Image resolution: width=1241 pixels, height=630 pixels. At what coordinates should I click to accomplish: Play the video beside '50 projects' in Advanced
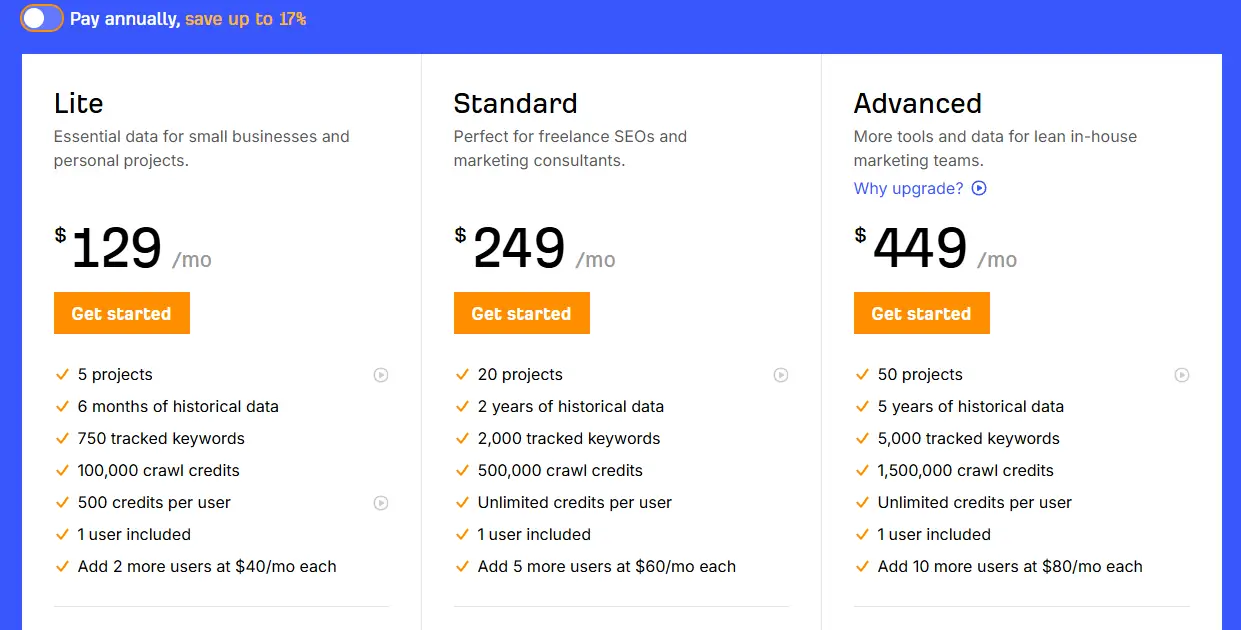[1182, 375]
